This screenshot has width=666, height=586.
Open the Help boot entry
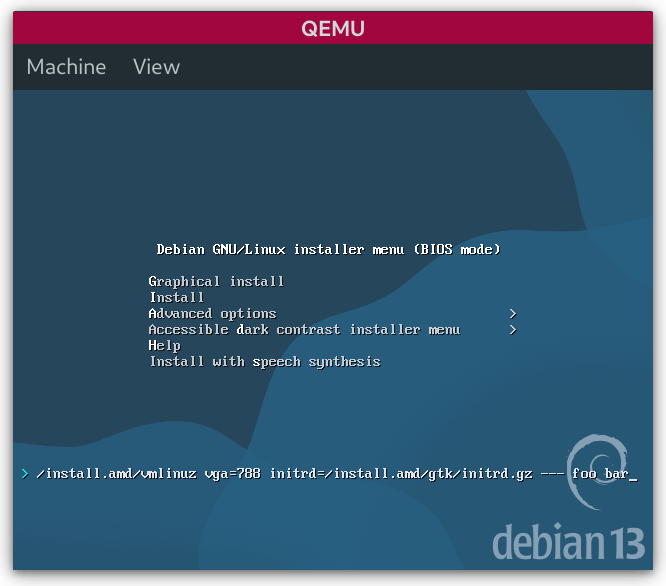[165, 346]
